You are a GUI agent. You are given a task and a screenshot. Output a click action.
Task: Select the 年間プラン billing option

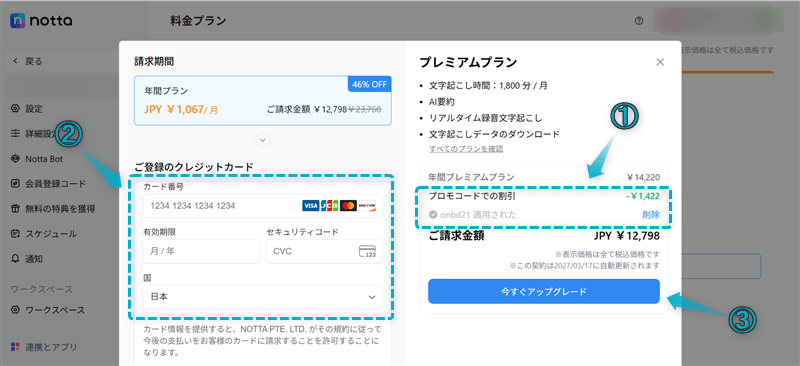(x=263, y=101)
